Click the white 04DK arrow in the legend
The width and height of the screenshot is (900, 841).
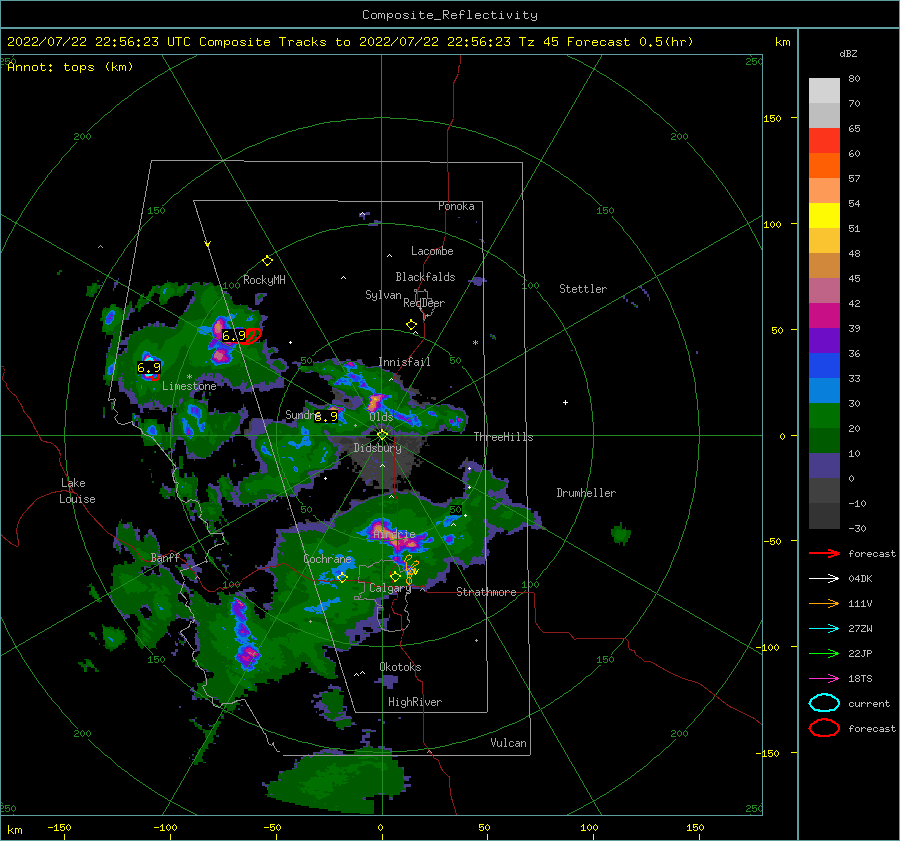click(824, 579)
